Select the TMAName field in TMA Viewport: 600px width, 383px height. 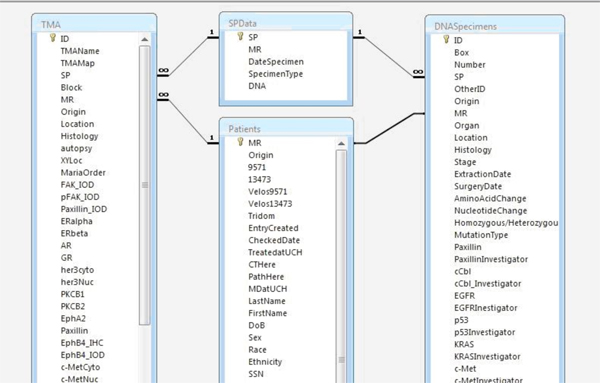[x=80, y=51]
